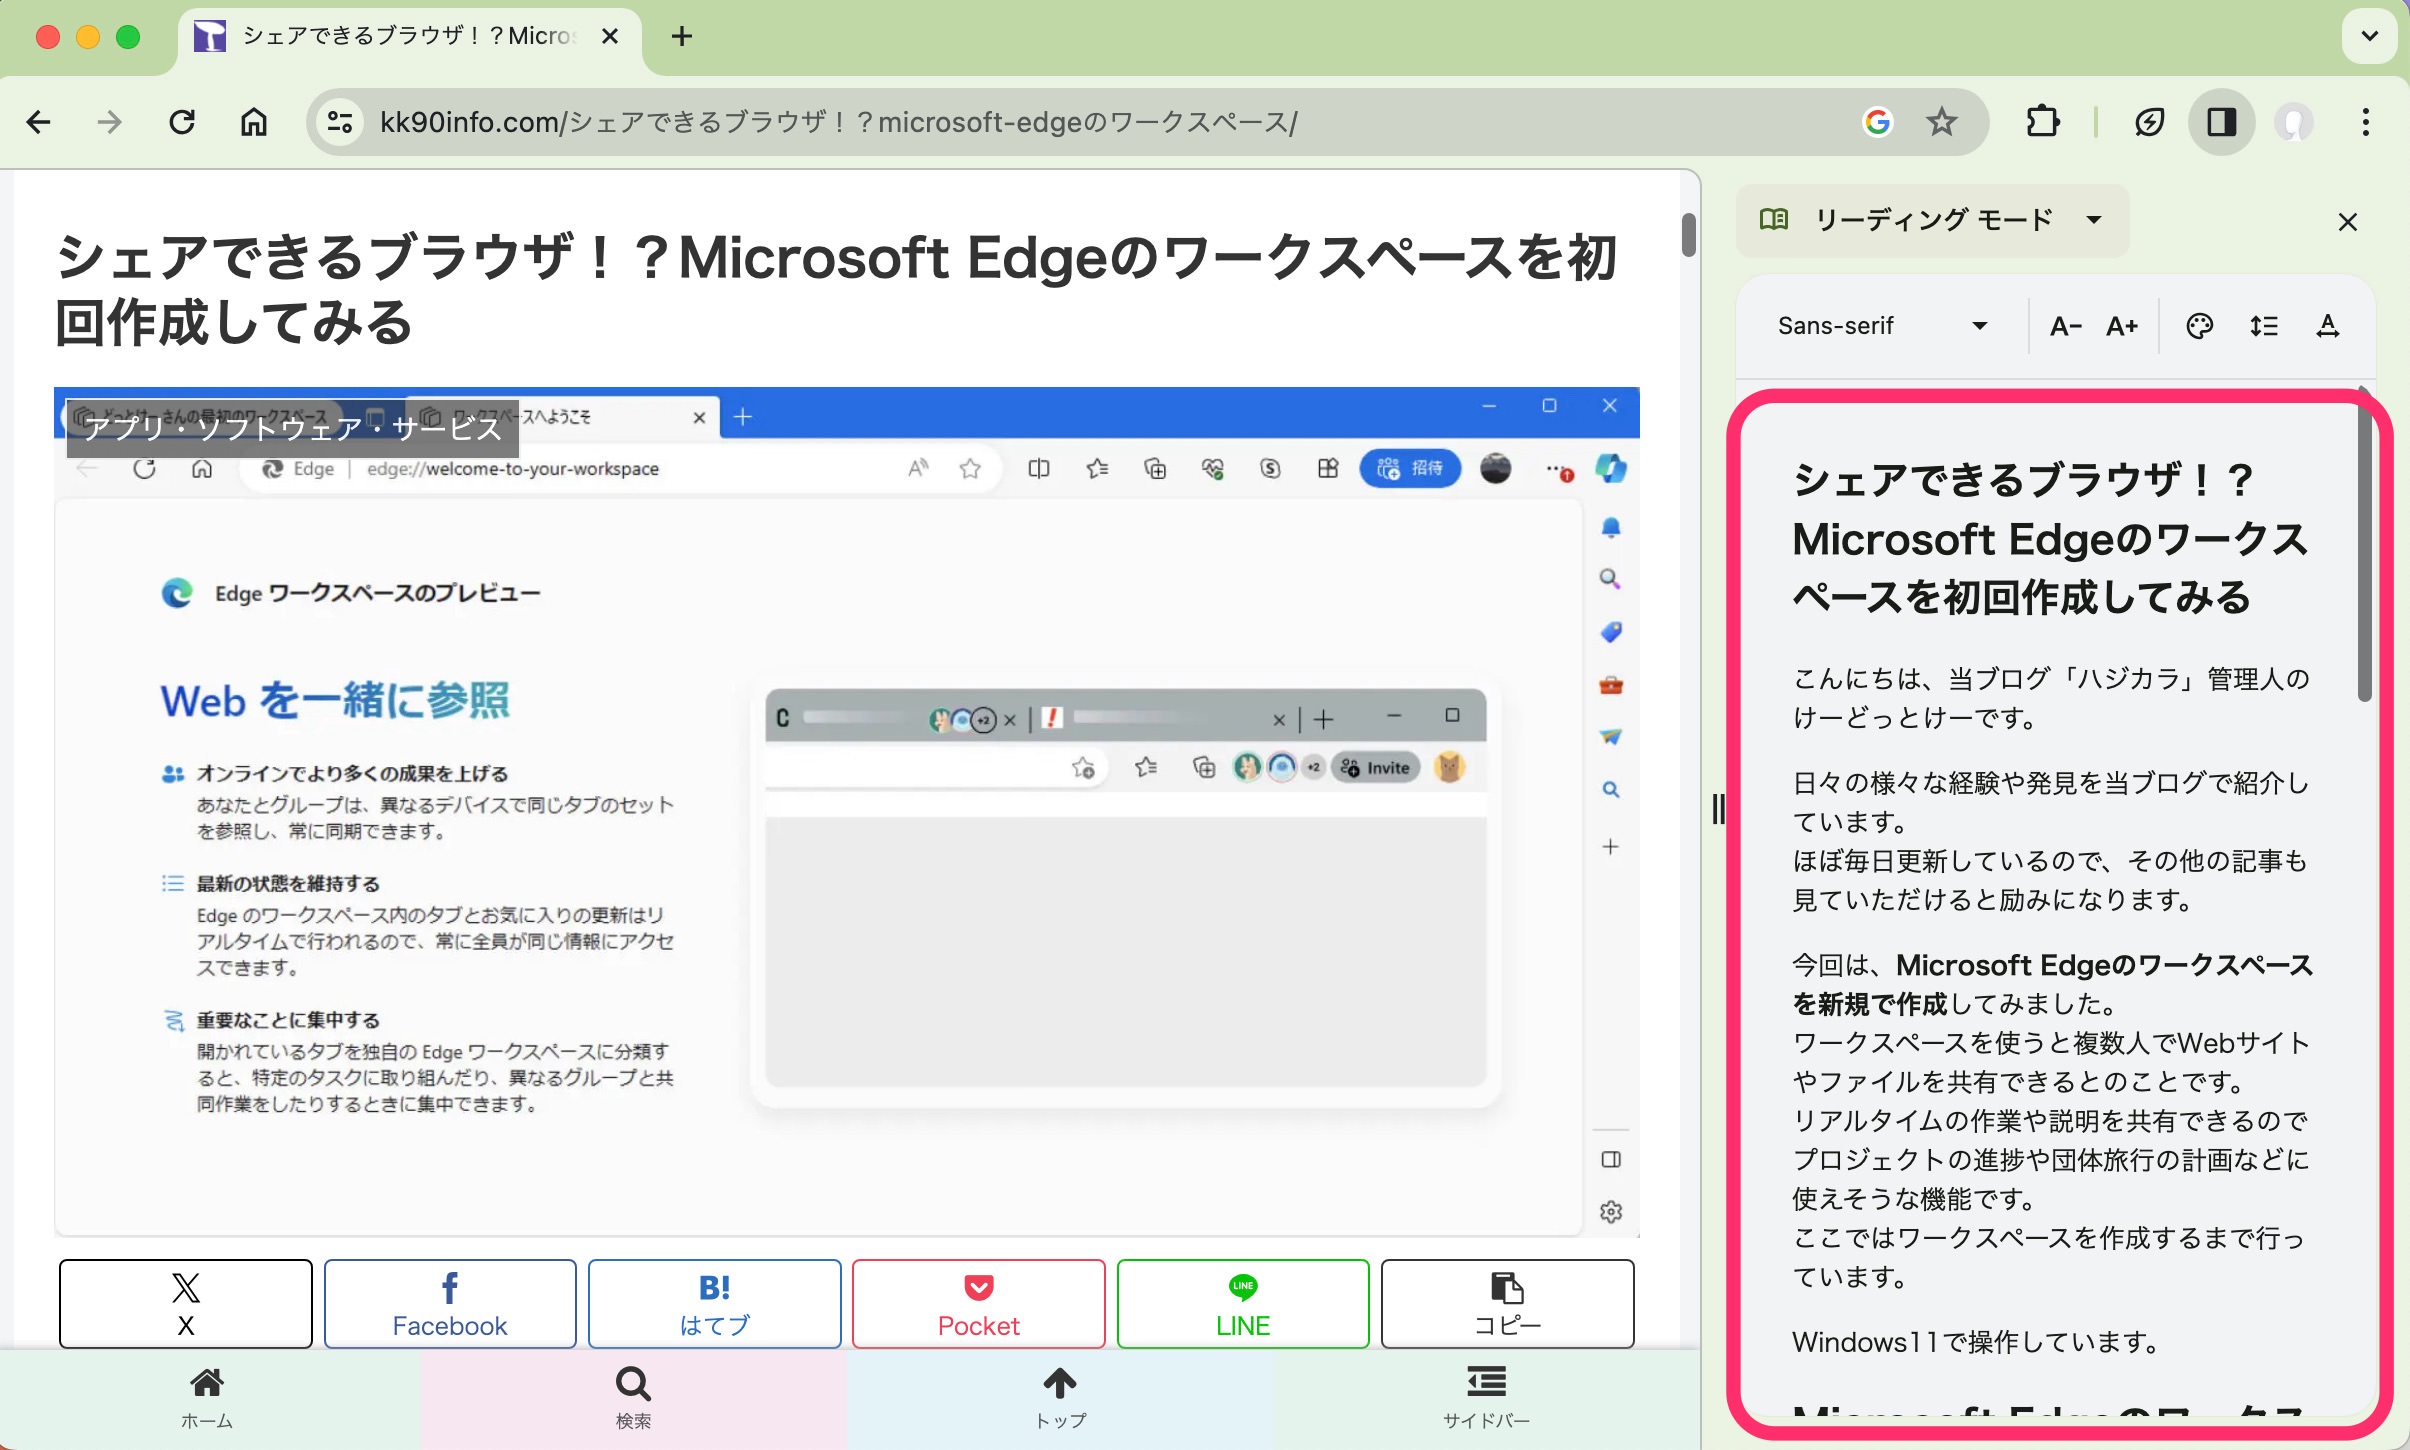Close the reading mode side panel
The height and width of the screenshot is (1450, 2410).
2348,222
